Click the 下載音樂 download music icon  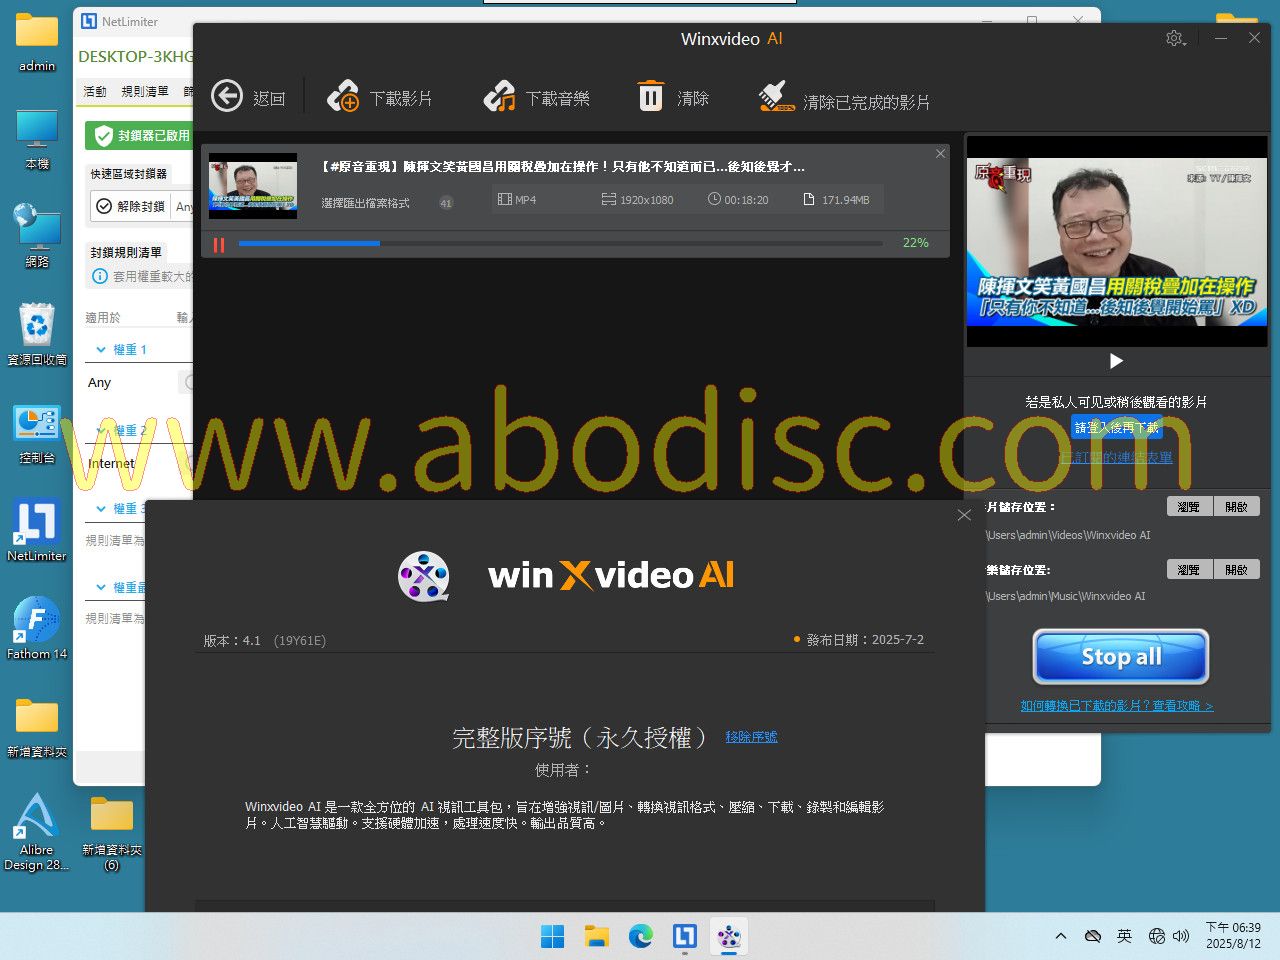499,96
